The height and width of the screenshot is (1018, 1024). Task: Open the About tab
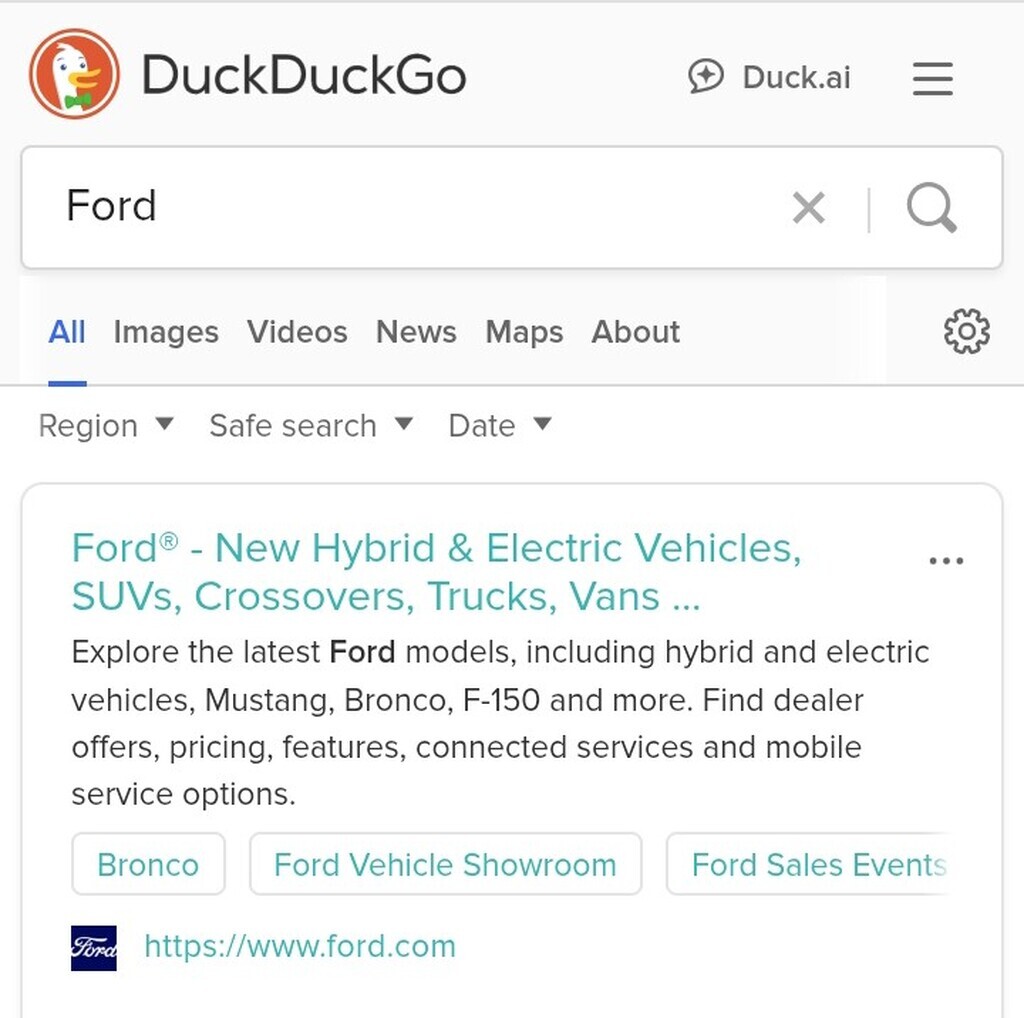(635, 332)
